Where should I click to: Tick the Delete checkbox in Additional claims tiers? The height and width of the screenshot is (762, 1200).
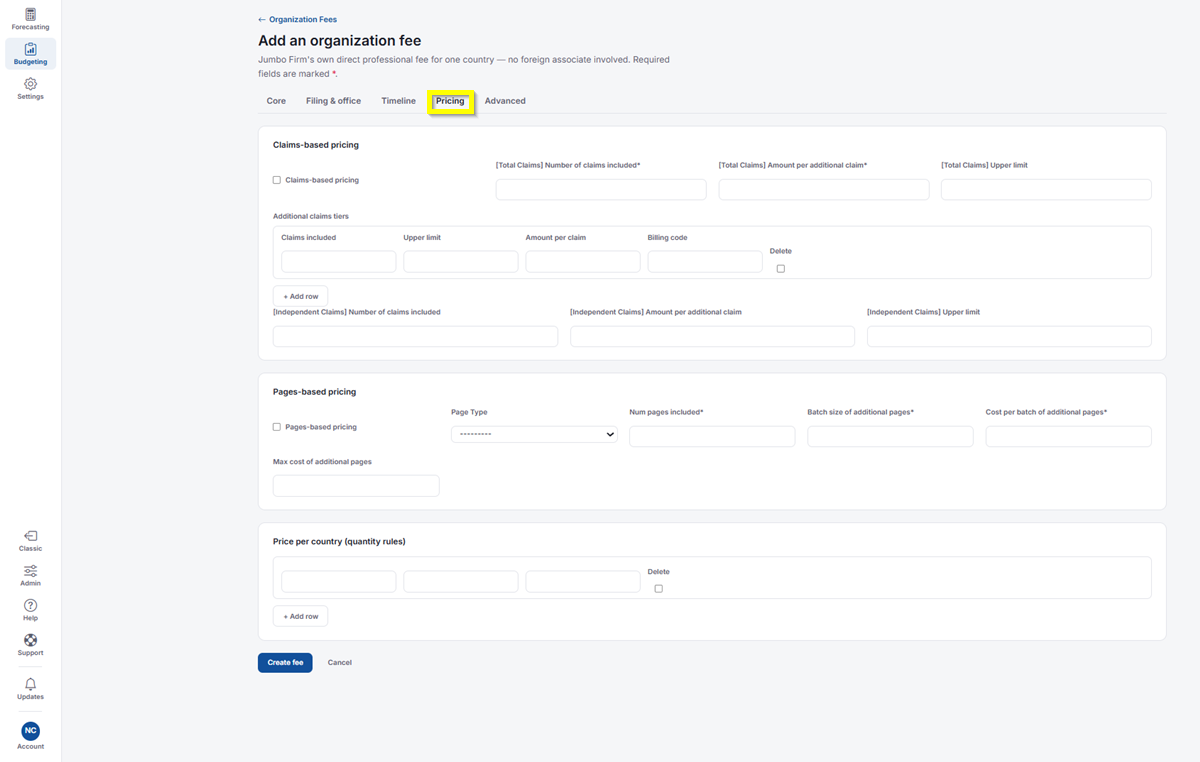tap(781, 268)
